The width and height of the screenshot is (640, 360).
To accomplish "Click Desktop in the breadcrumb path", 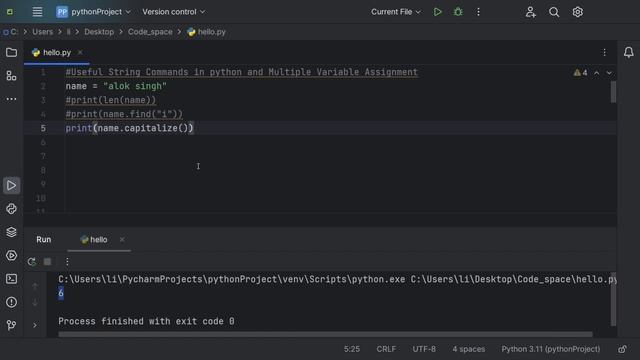I will [x=99, y=32].
